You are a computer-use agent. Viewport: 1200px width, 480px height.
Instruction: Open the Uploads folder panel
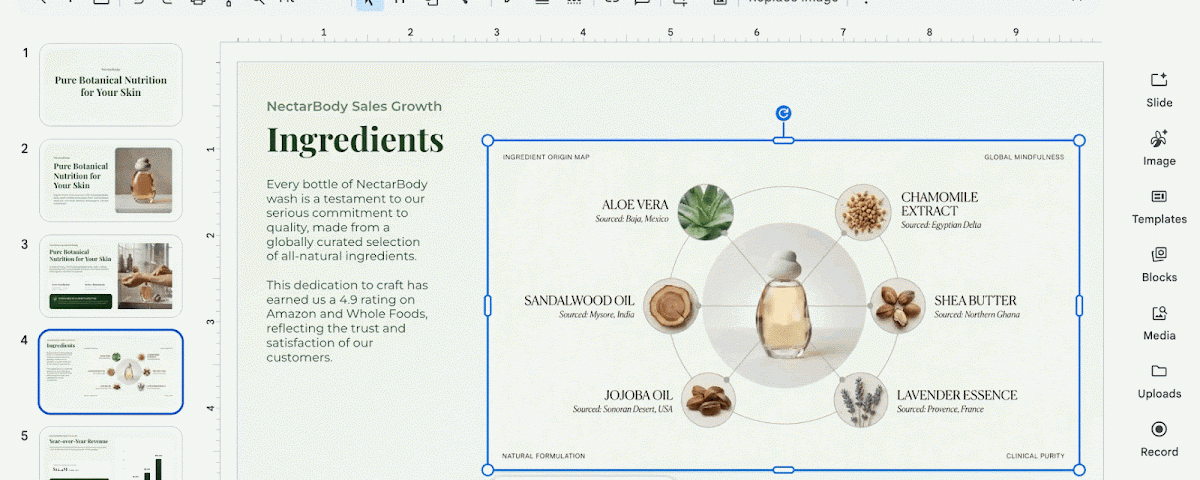(x=1159, y=380)
